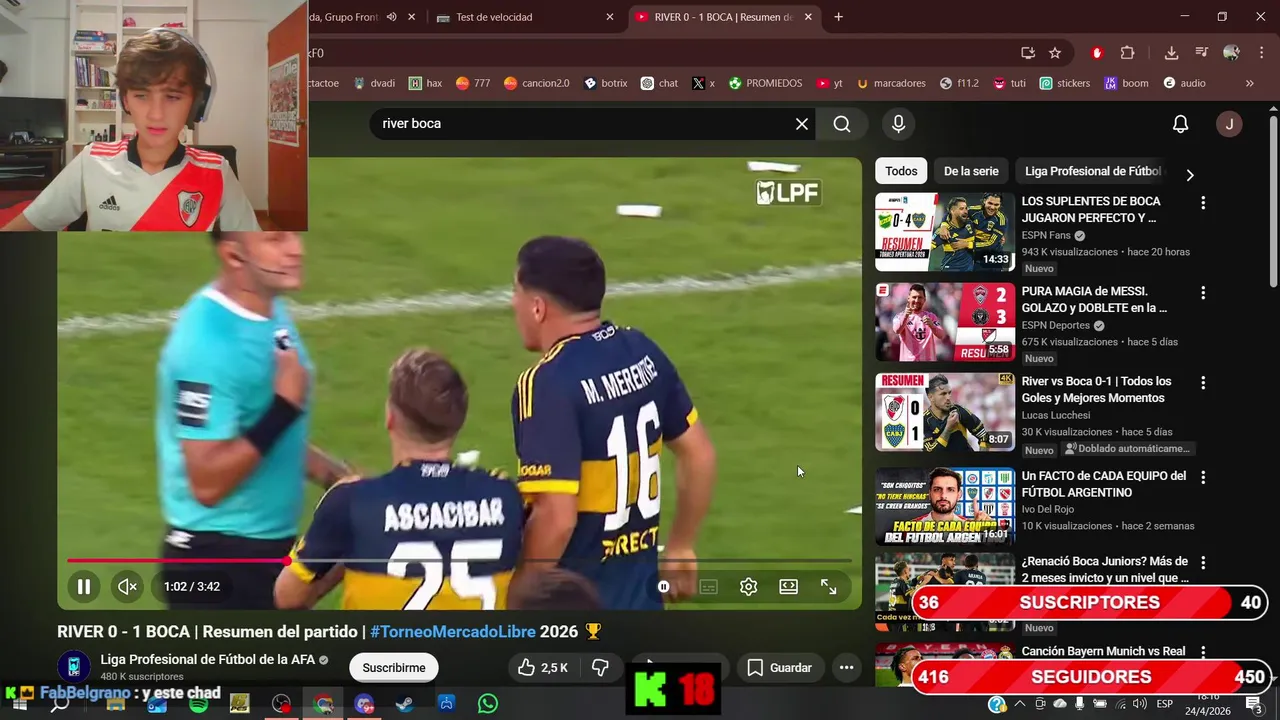Open options for 'River vs Boca 0-1' video
The width and height of the screenshot is (1280, 720).
[1203, 383]
